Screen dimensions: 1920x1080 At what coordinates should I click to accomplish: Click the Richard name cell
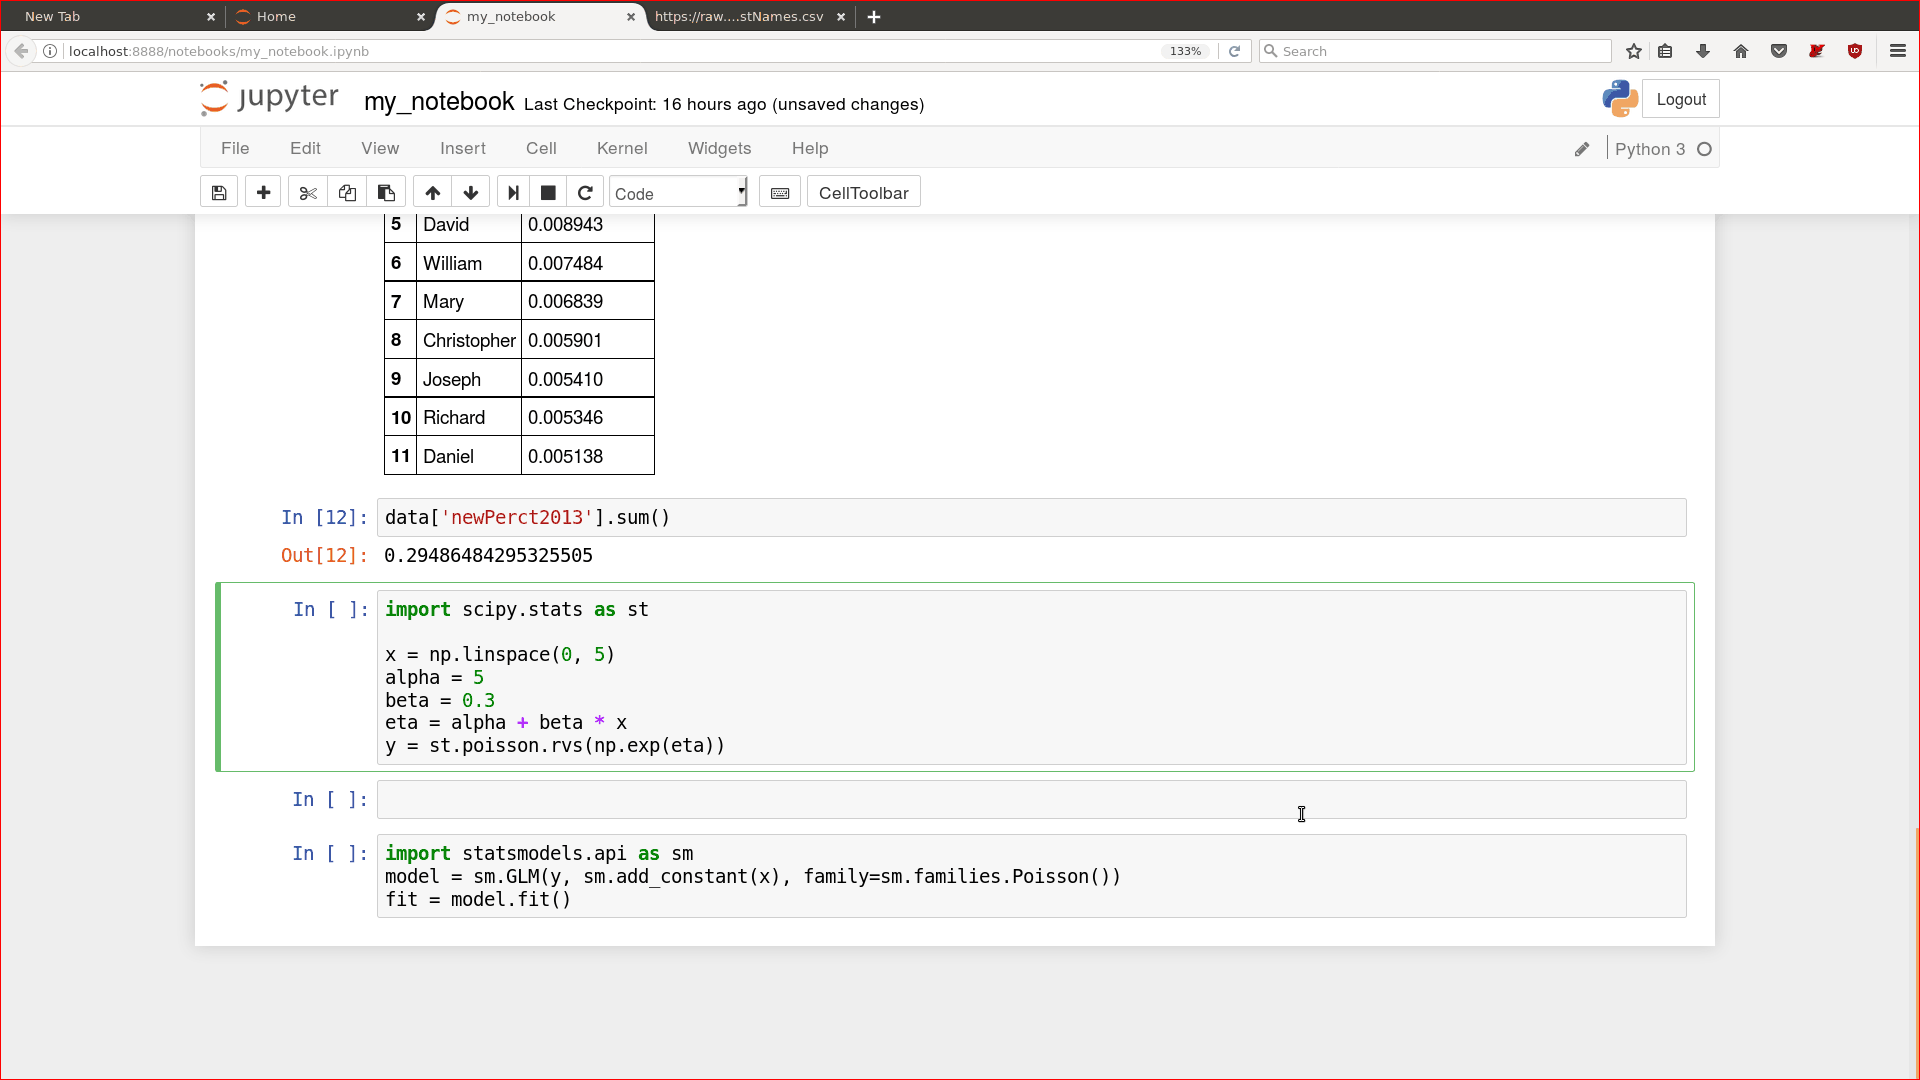tap(469, 417)
